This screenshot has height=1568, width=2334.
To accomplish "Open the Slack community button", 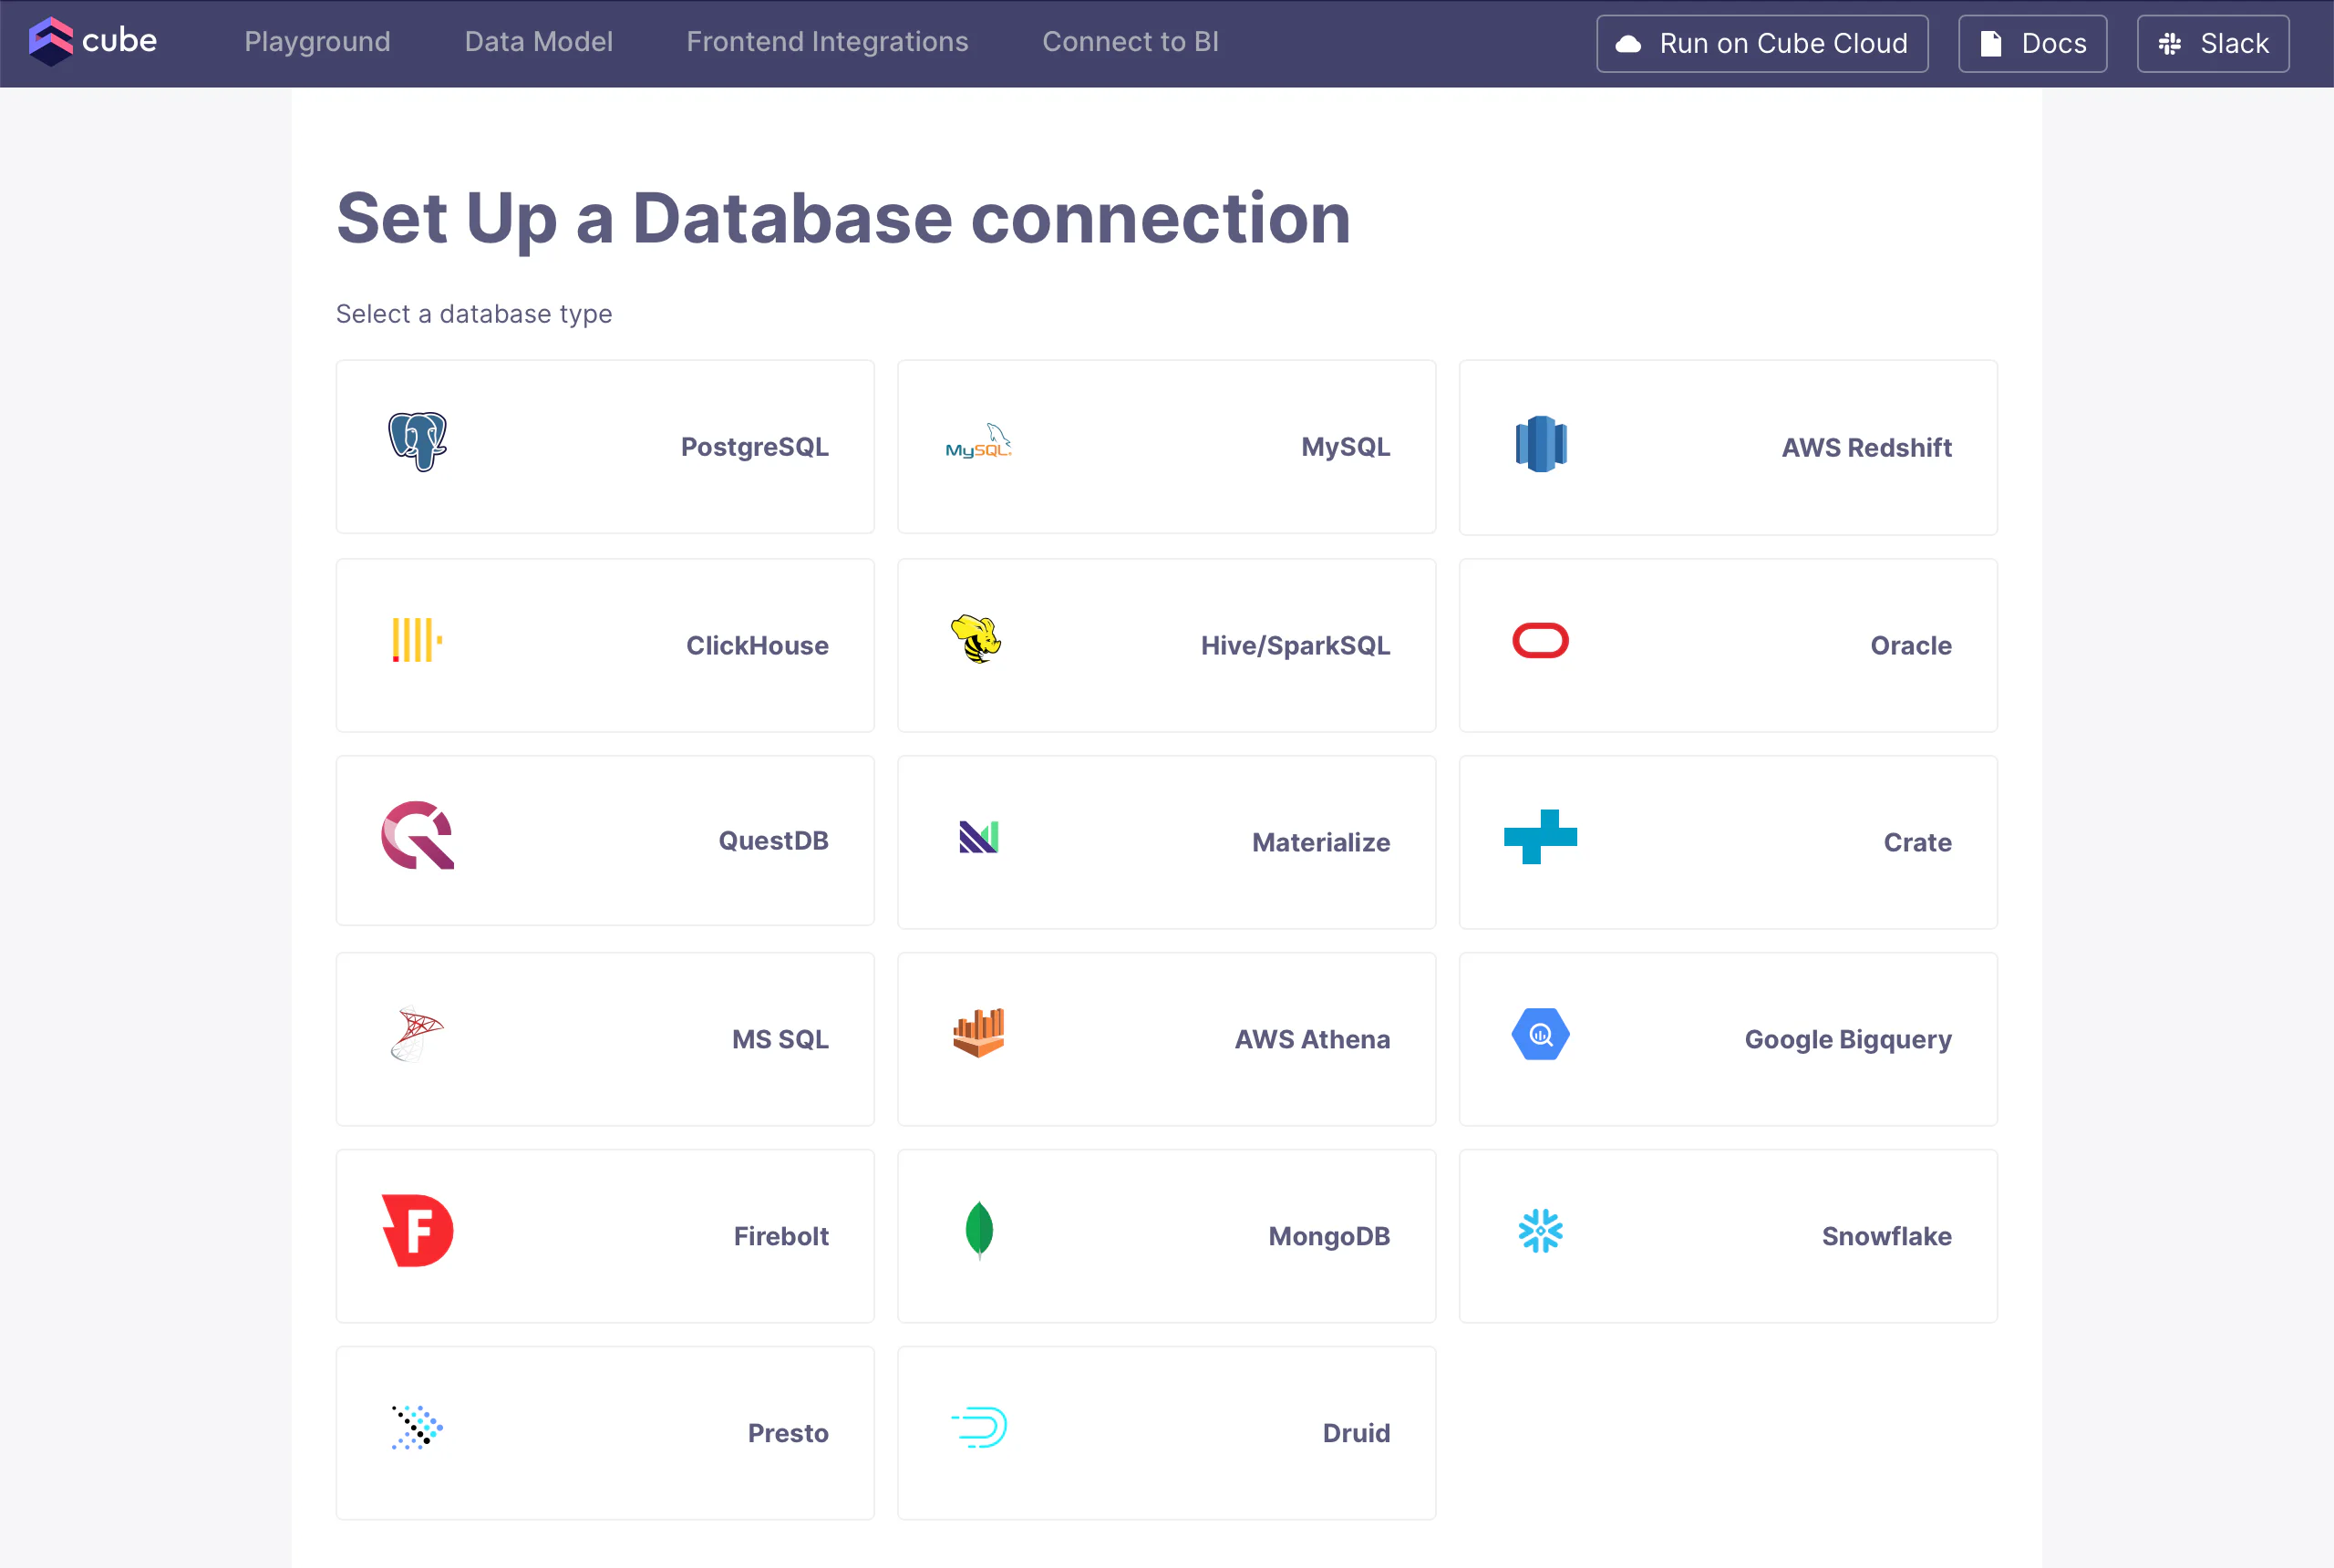I will [x=2212, y=44].
